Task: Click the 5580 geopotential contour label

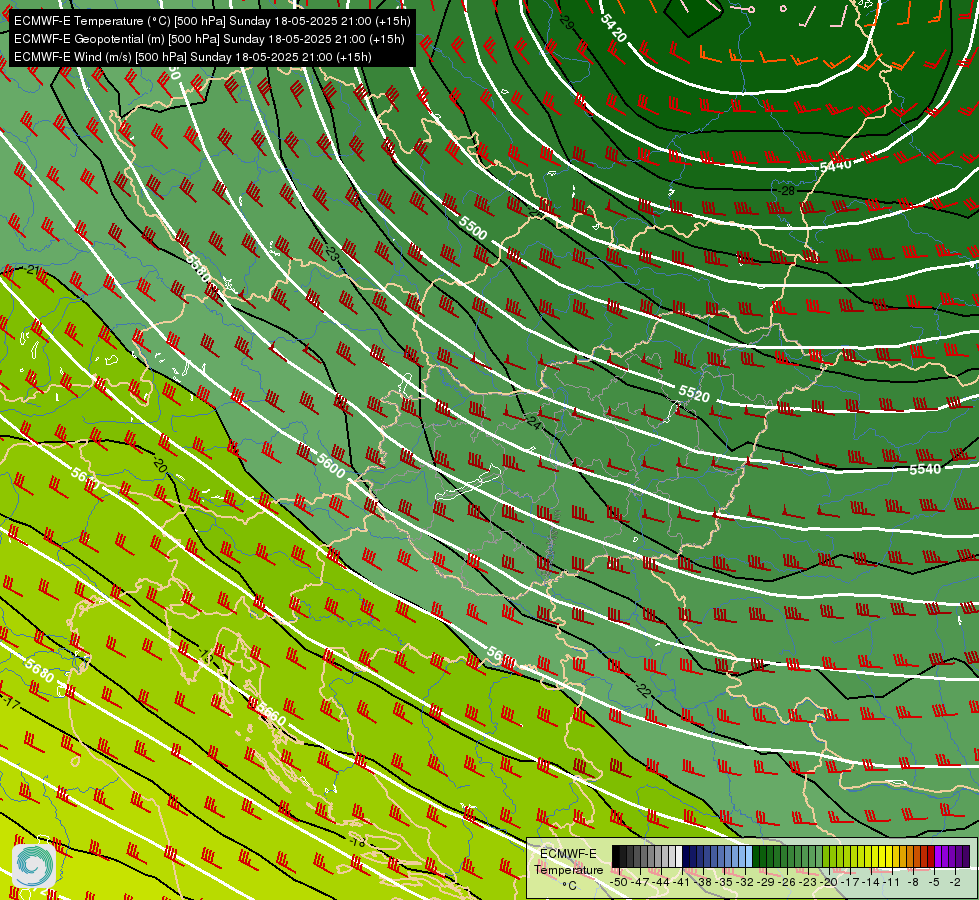Action: coord(198,268)
